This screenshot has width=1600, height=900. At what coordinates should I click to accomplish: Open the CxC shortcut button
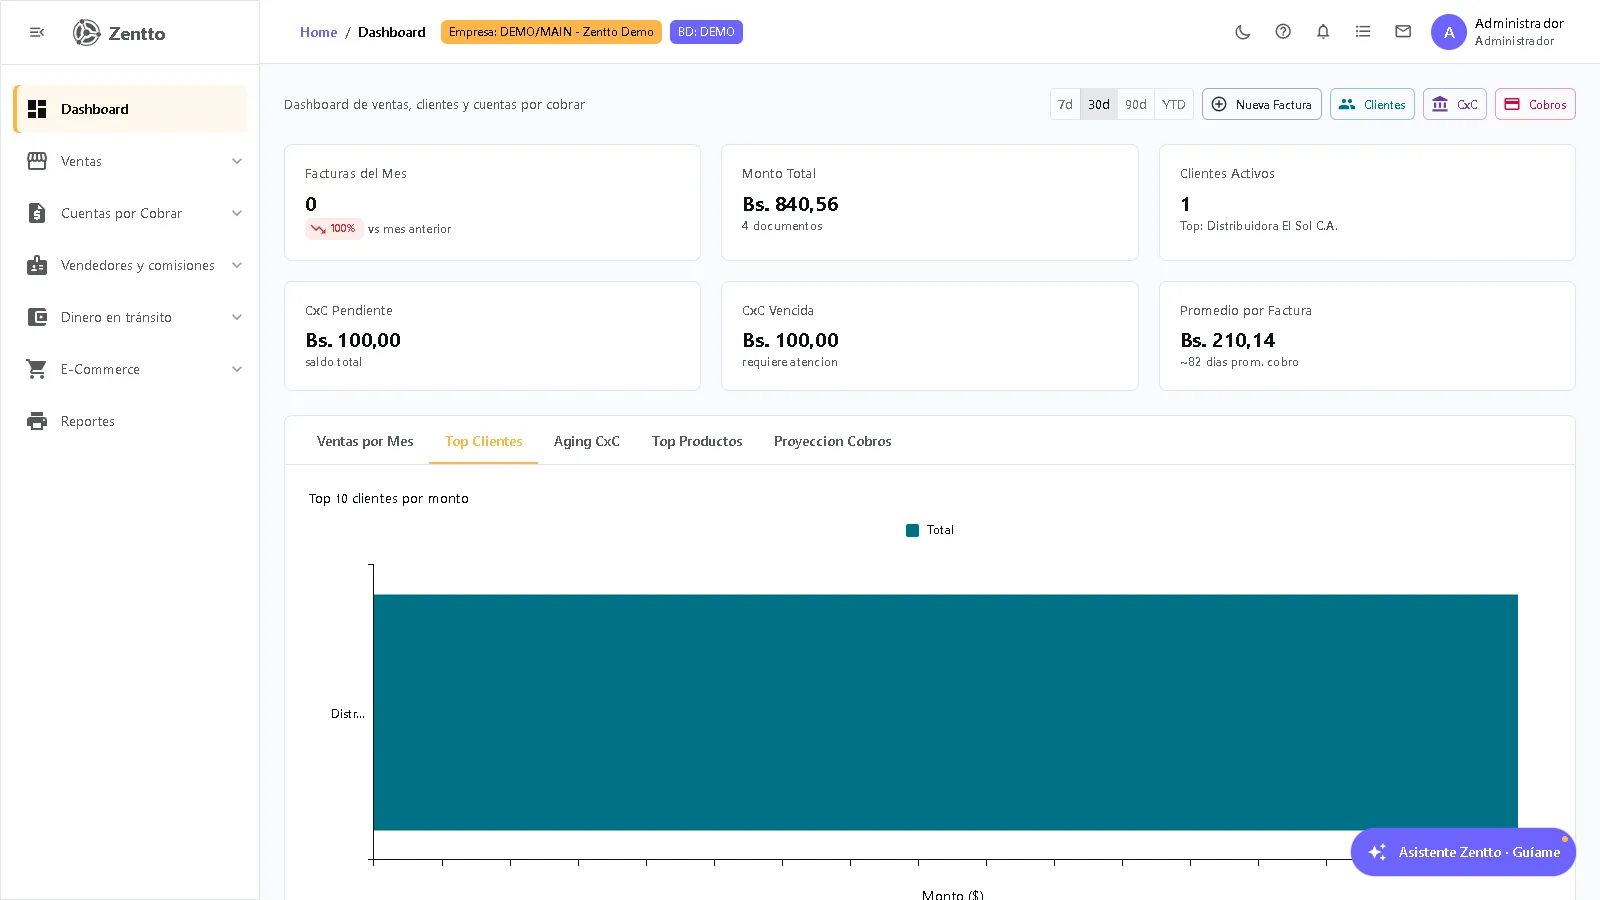1455,104
